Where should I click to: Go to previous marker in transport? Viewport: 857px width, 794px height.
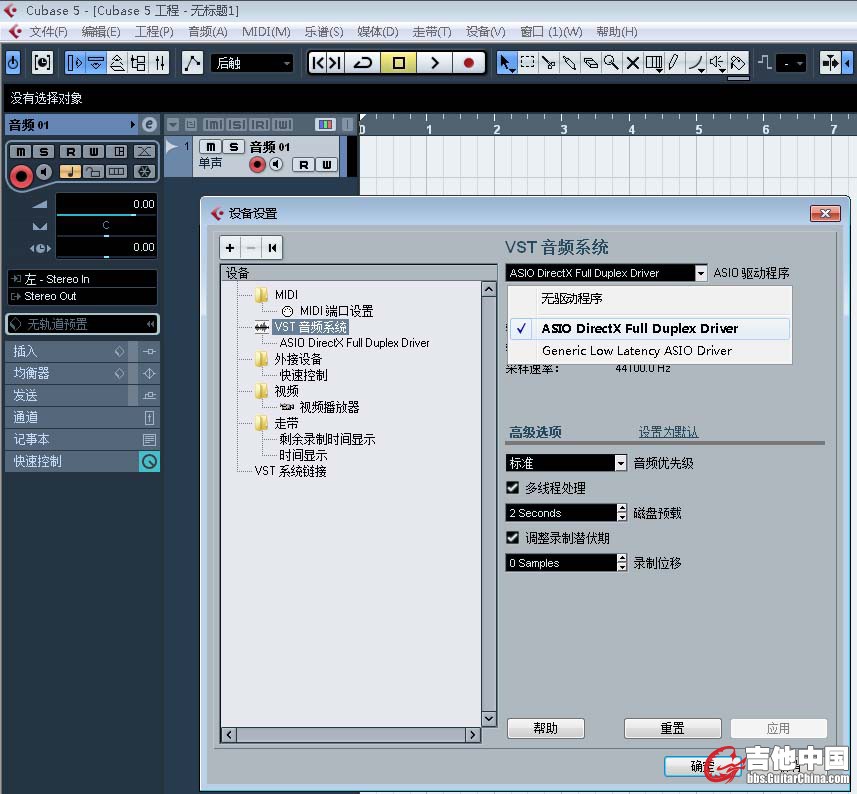coord(318,63)
